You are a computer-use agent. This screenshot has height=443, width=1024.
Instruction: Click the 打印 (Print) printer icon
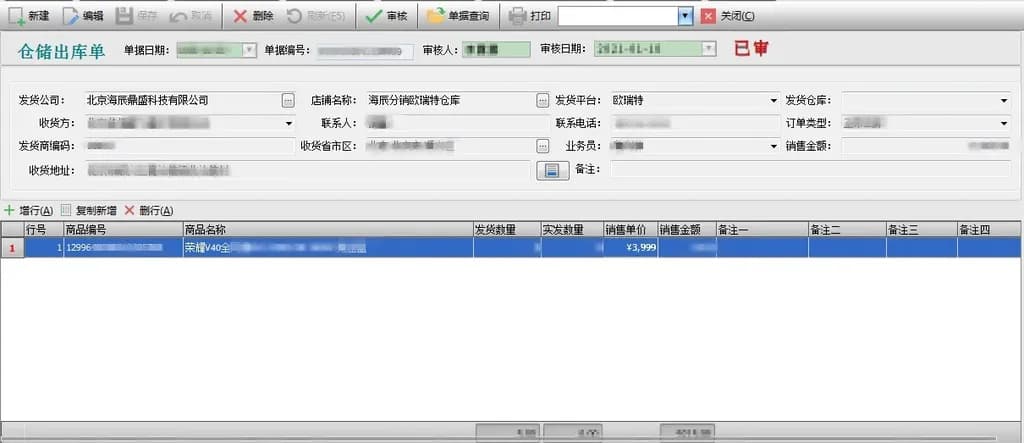pyautogui.click(x=517, y=16)
